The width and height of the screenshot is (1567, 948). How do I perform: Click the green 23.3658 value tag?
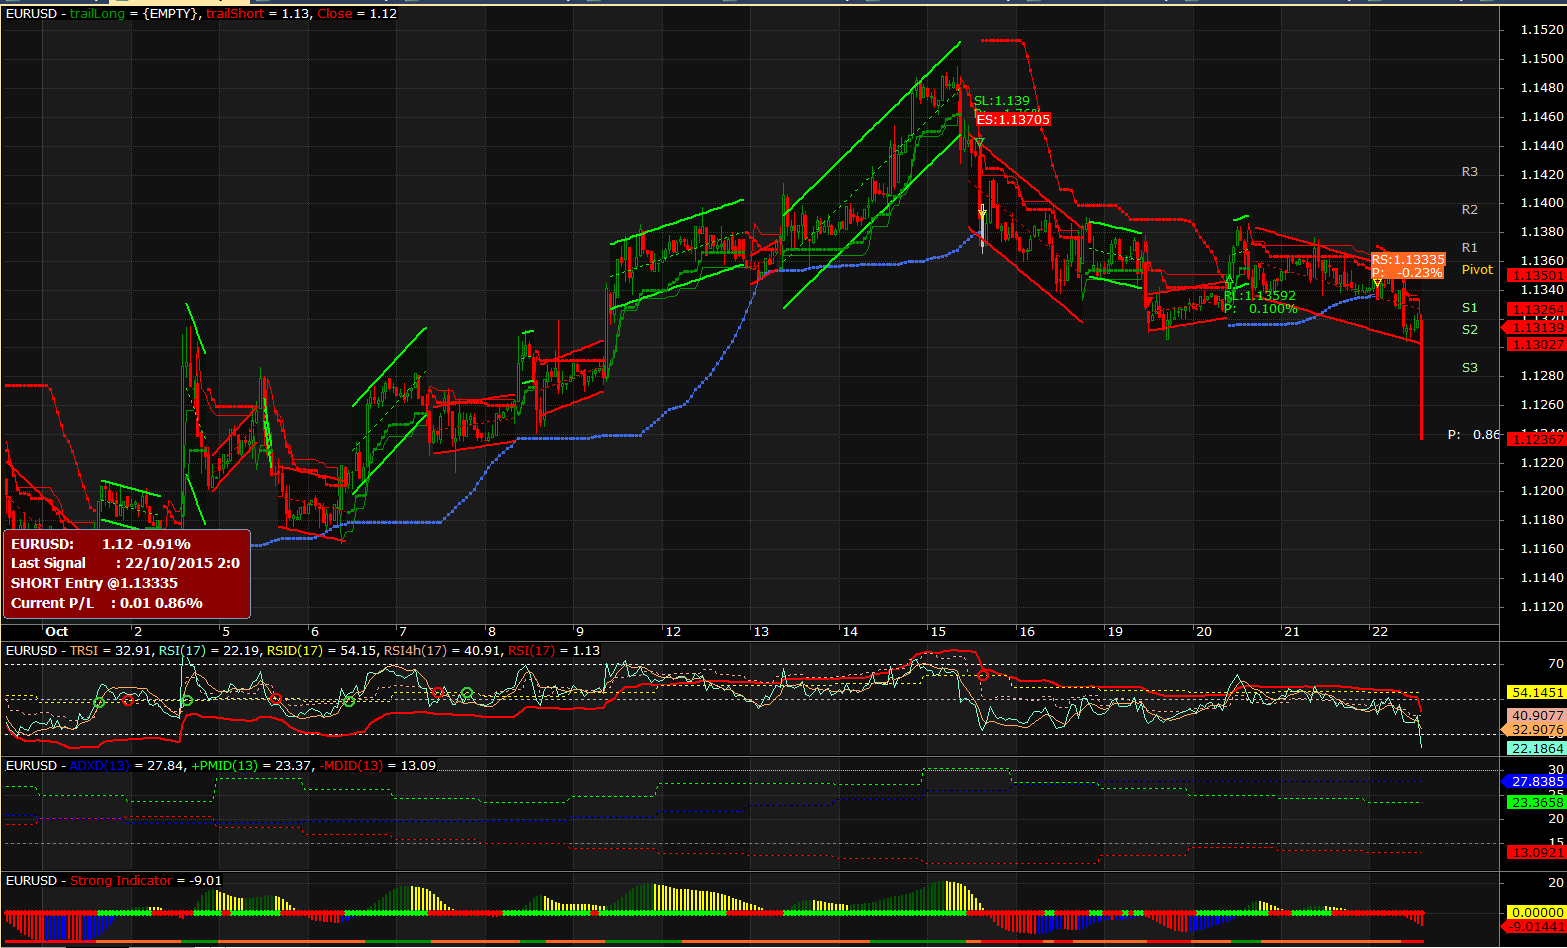(x=1537, y=802)
